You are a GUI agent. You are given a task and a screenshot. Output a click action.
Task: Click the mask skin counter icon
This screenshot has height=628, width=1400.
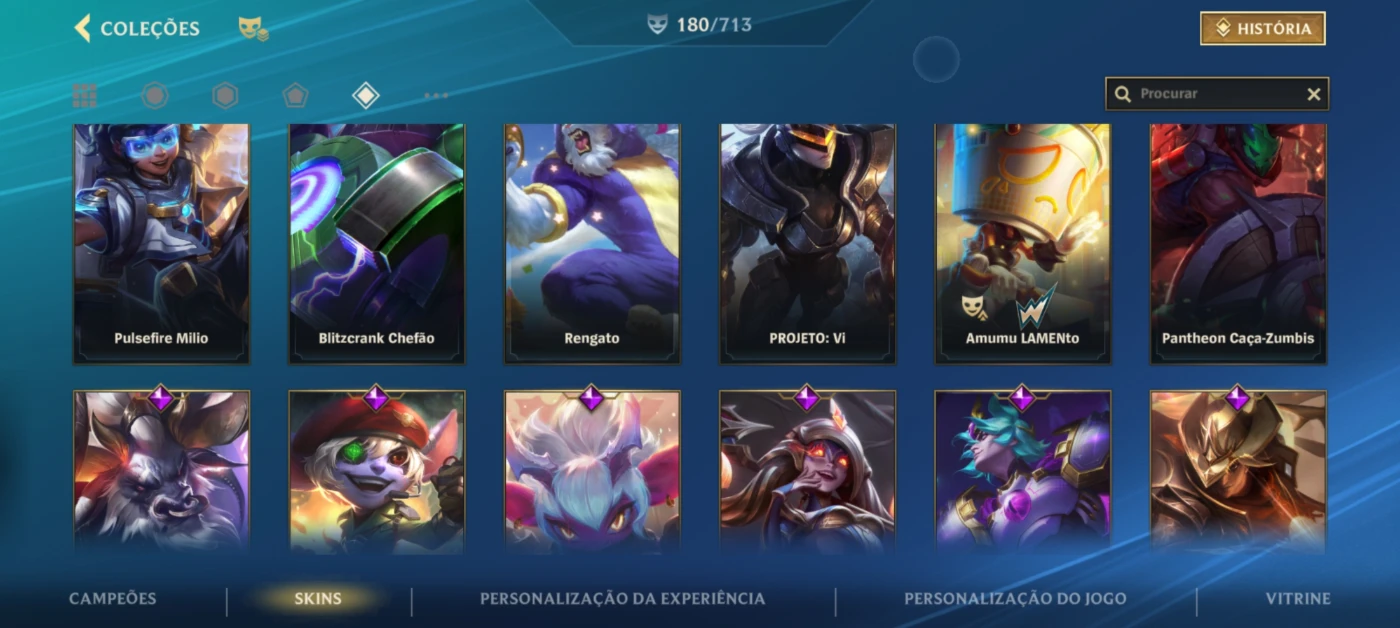[x=657, y=24]
